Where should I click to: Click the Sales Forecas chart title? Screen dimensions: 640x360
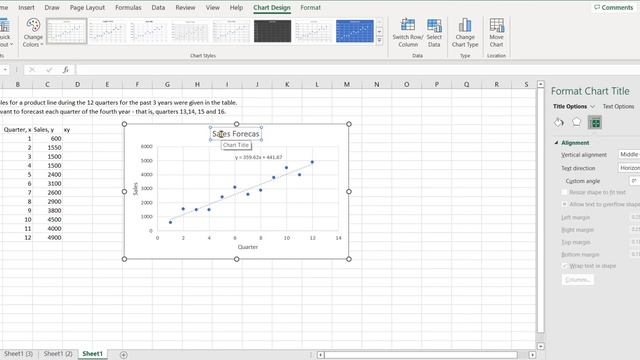236,134
